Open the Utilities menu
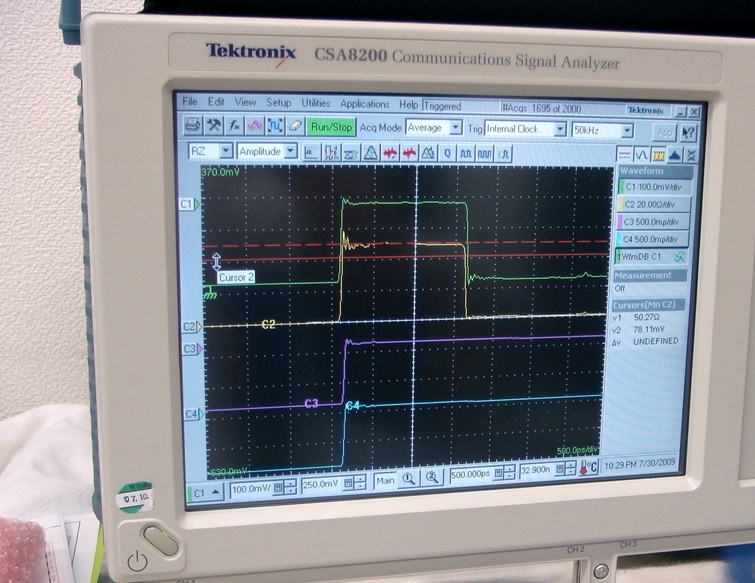 [x=316, y=104]
